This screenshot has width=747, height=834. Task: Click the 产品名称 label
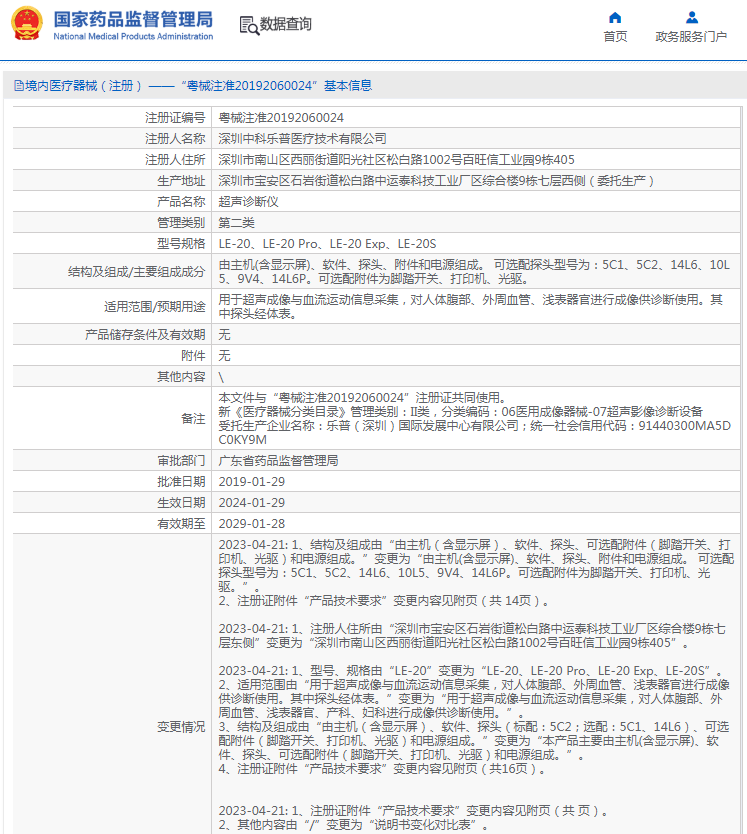click(181, 202)
